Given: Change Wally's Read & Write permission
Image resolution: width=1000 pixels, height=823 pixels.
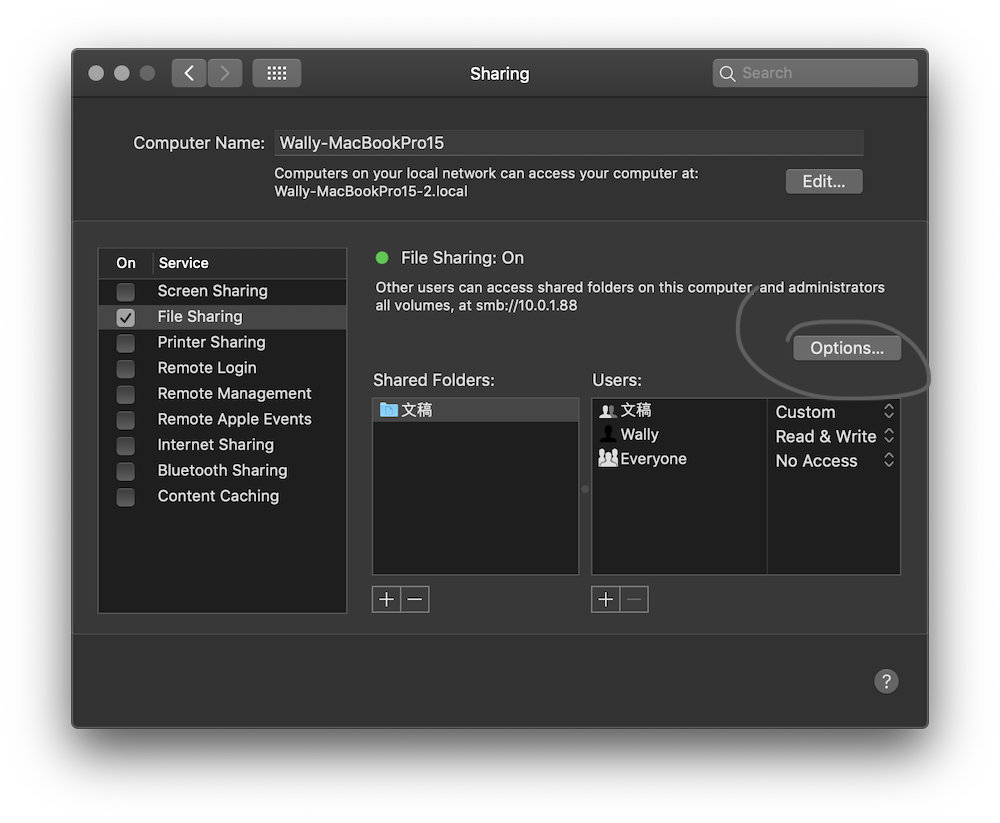Looking at the screenshot, I should [x=834, y=436].
